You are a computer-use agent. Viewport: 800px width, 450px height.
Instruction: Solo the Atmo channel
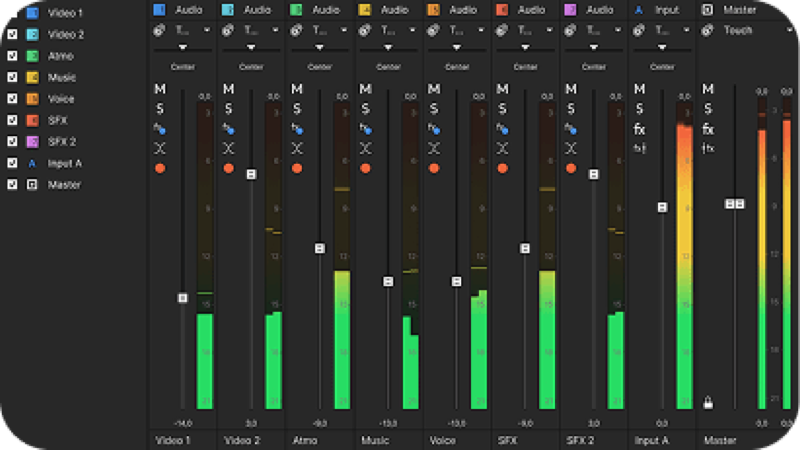coord(296,109)
